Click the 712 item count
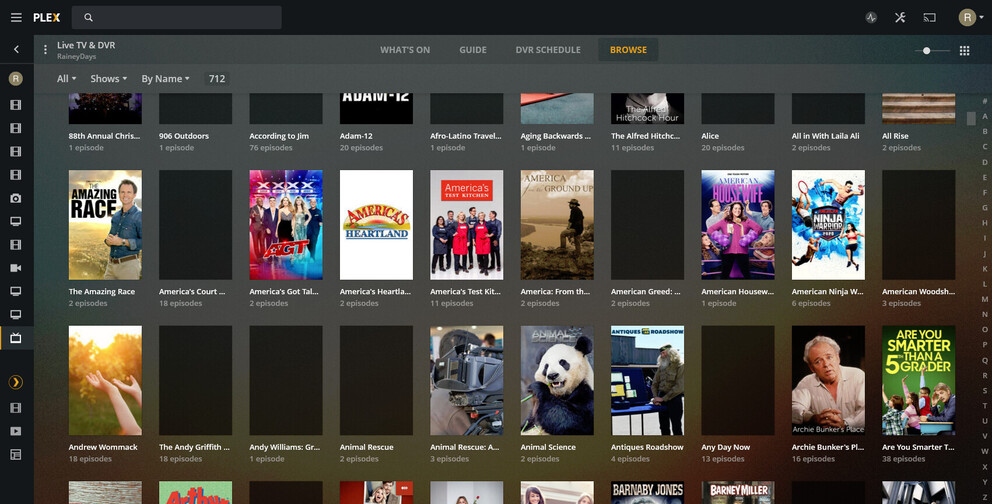 [x=217, y=79]
